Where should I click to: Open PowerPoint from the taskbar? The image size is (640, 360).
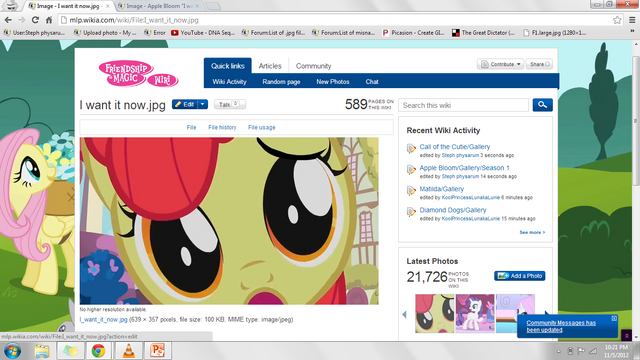pos(157,351)
